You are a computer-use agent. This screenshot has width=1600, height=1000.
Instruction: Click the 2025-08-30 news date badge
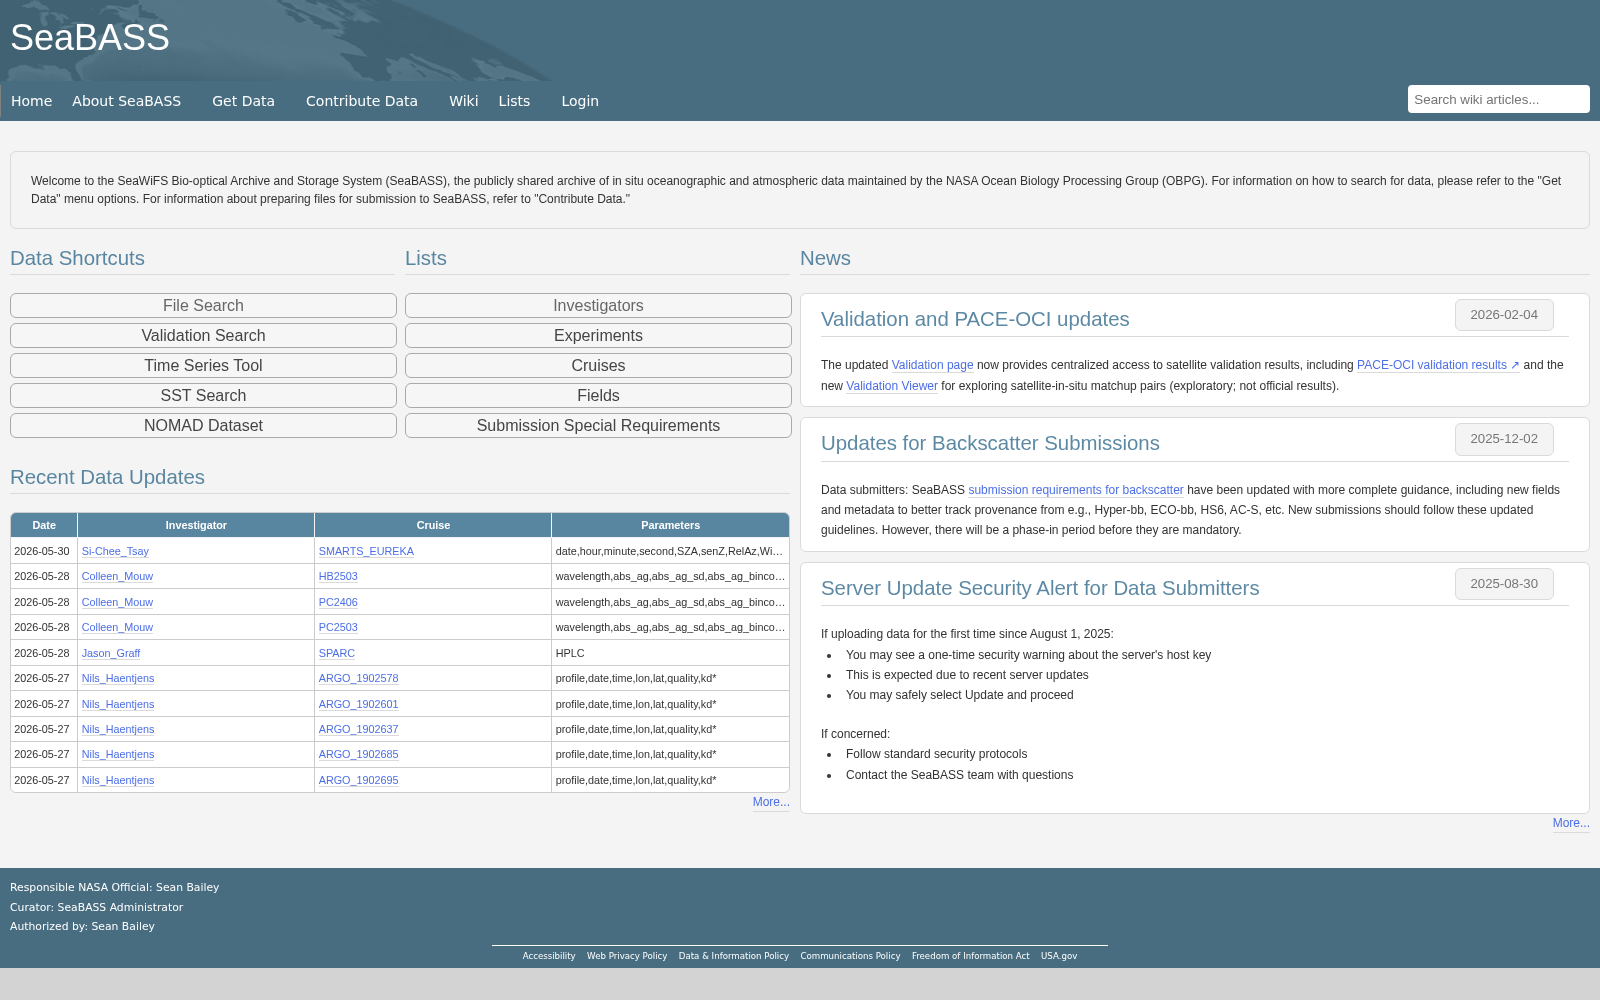(x=1504, y=584)
